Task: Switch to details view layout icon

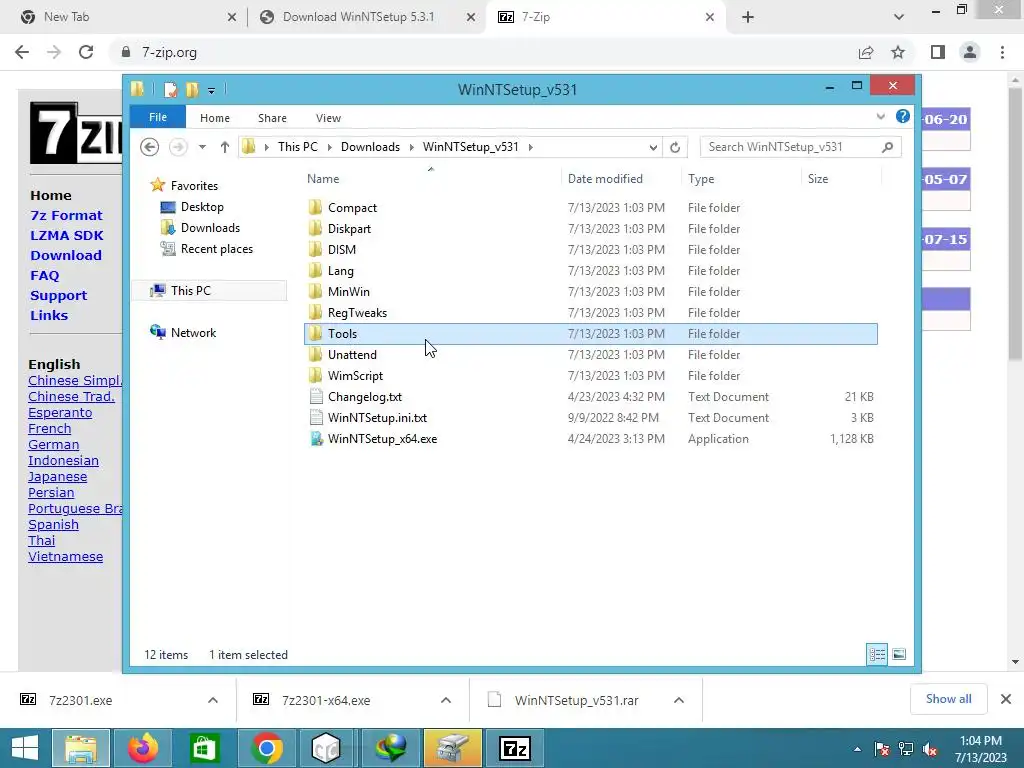Action: [876, 654]
